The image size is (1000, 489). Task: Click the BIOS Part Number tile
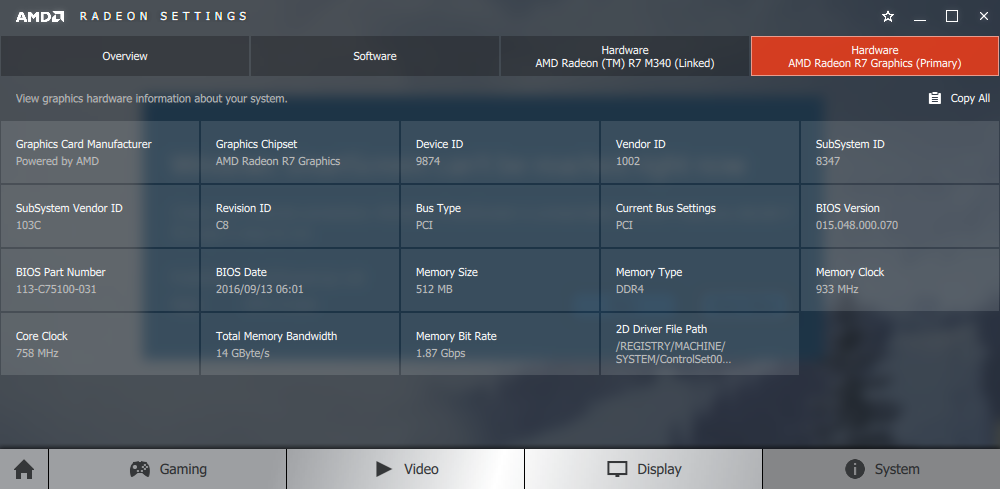click(x=99, y=280)
